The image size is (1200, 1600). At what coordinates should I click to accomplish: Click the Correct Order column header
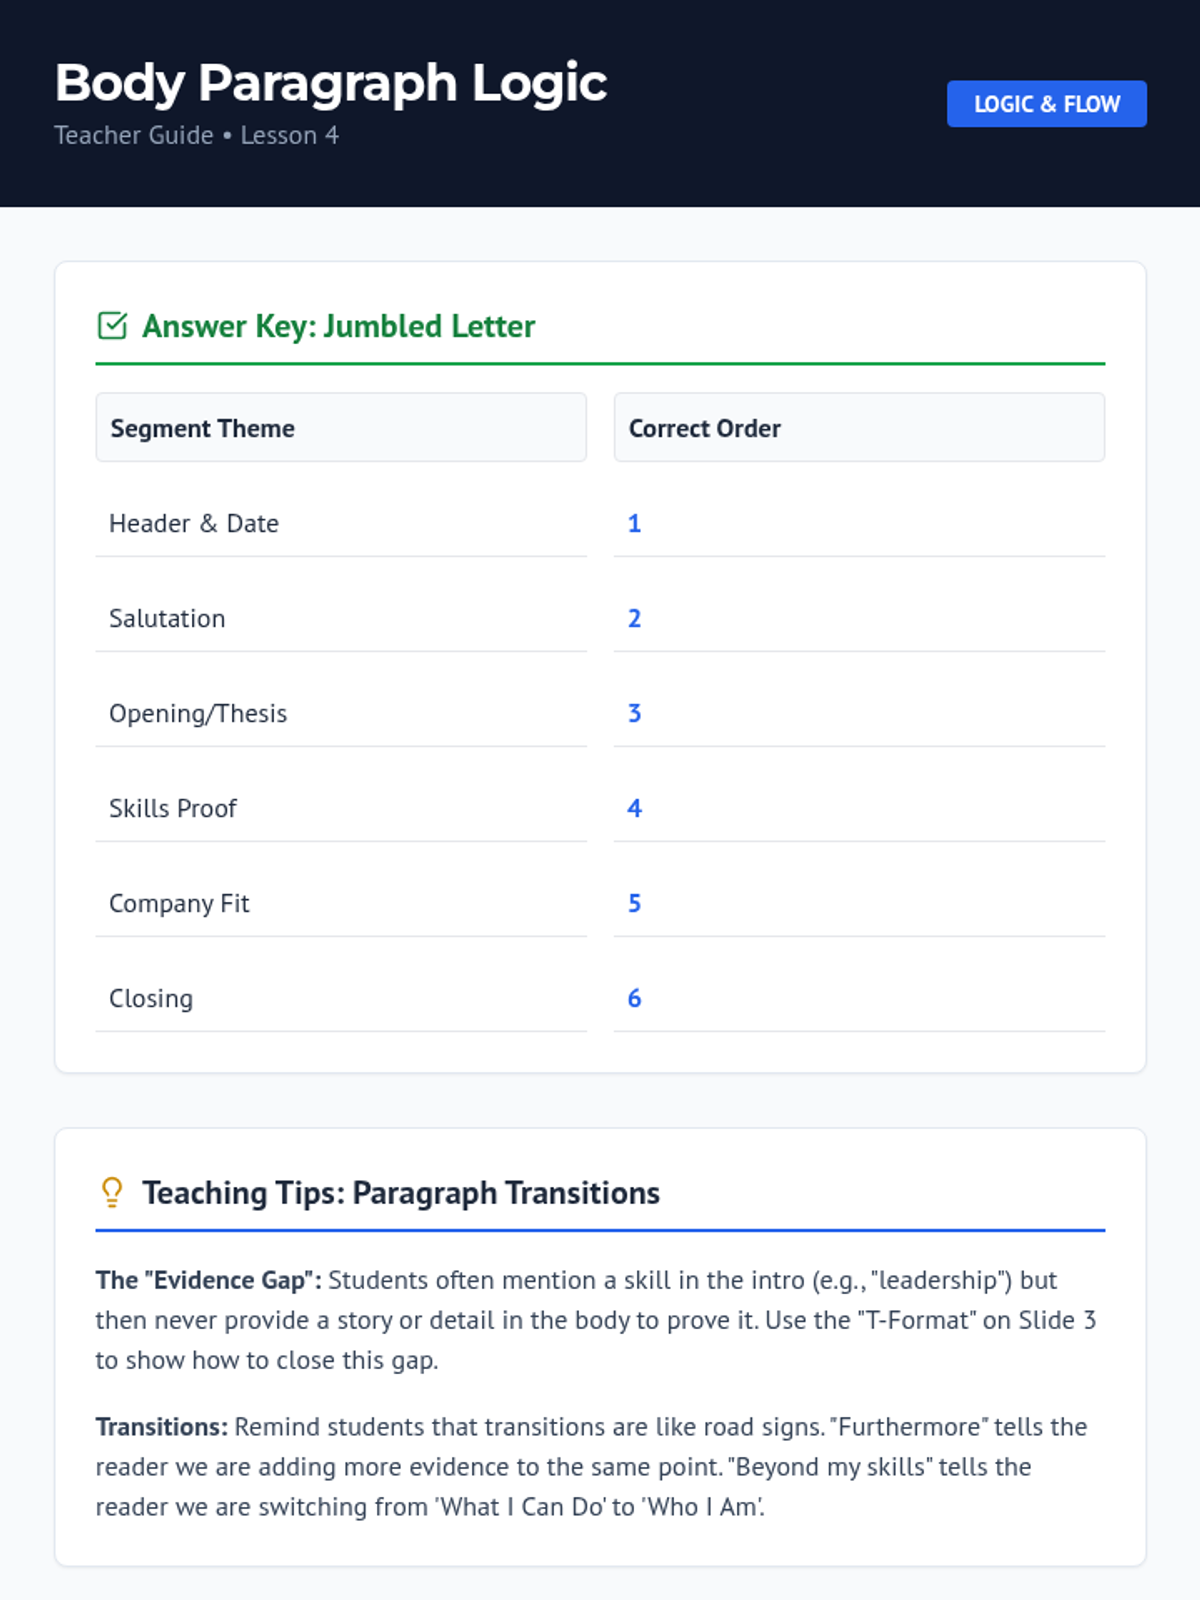point(704,428)
